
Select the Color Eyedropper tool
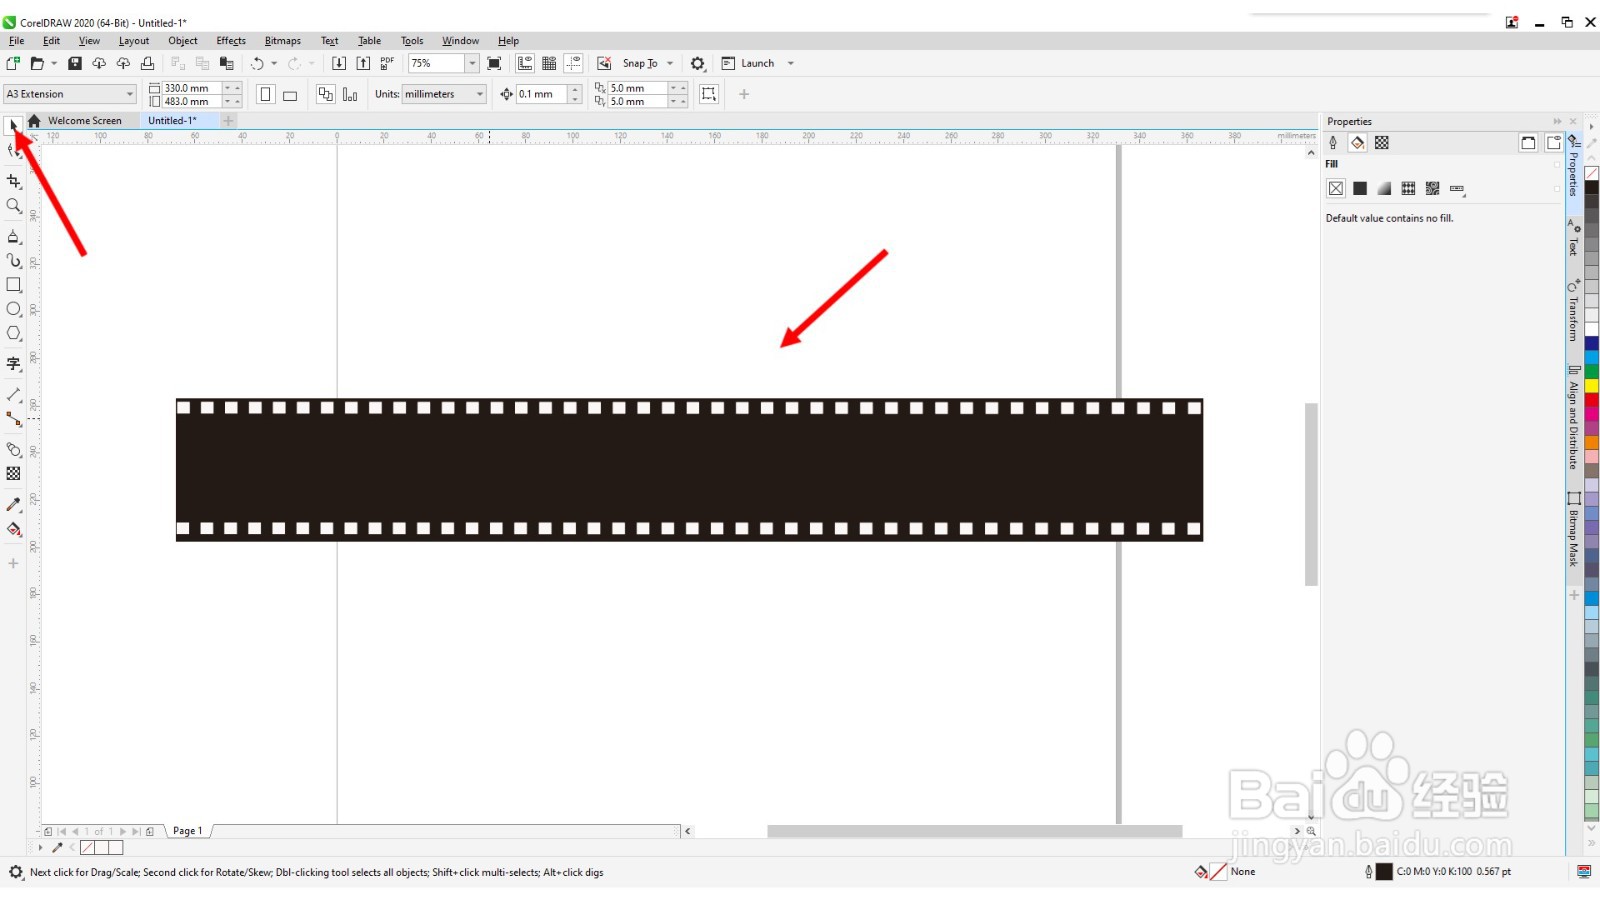click(14, 505)
